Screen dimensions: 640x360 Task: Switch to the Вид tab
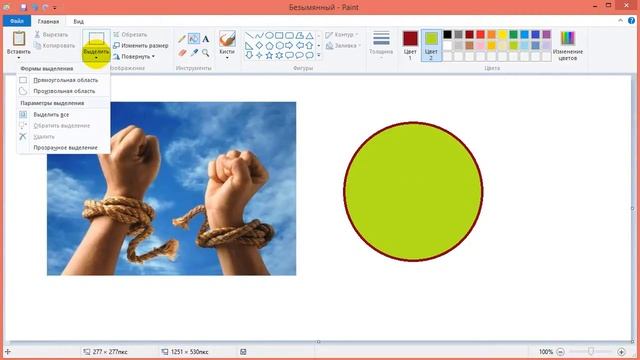click(78, 21)
